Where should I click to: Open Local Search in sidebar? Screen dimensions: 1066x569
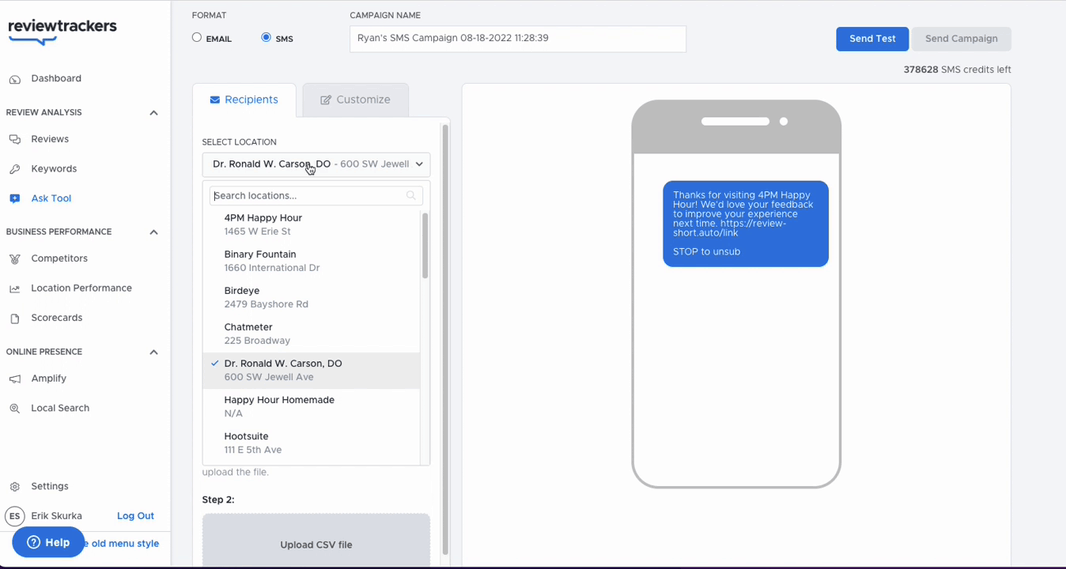tap(60, 409)
